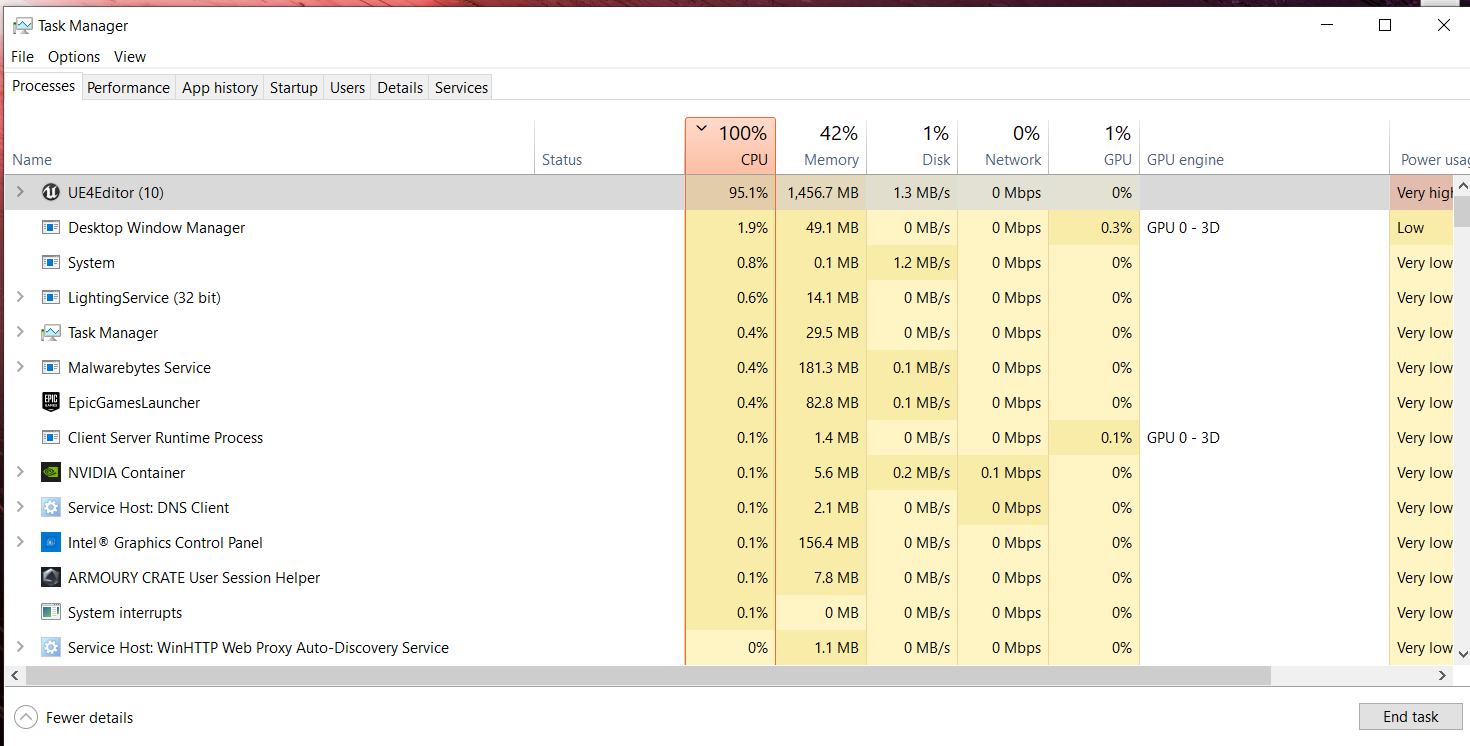Click the EpicGamesLauncher Epic logo icon
This screenshot has height=746, width=1470.
click(x=51, y=402)
